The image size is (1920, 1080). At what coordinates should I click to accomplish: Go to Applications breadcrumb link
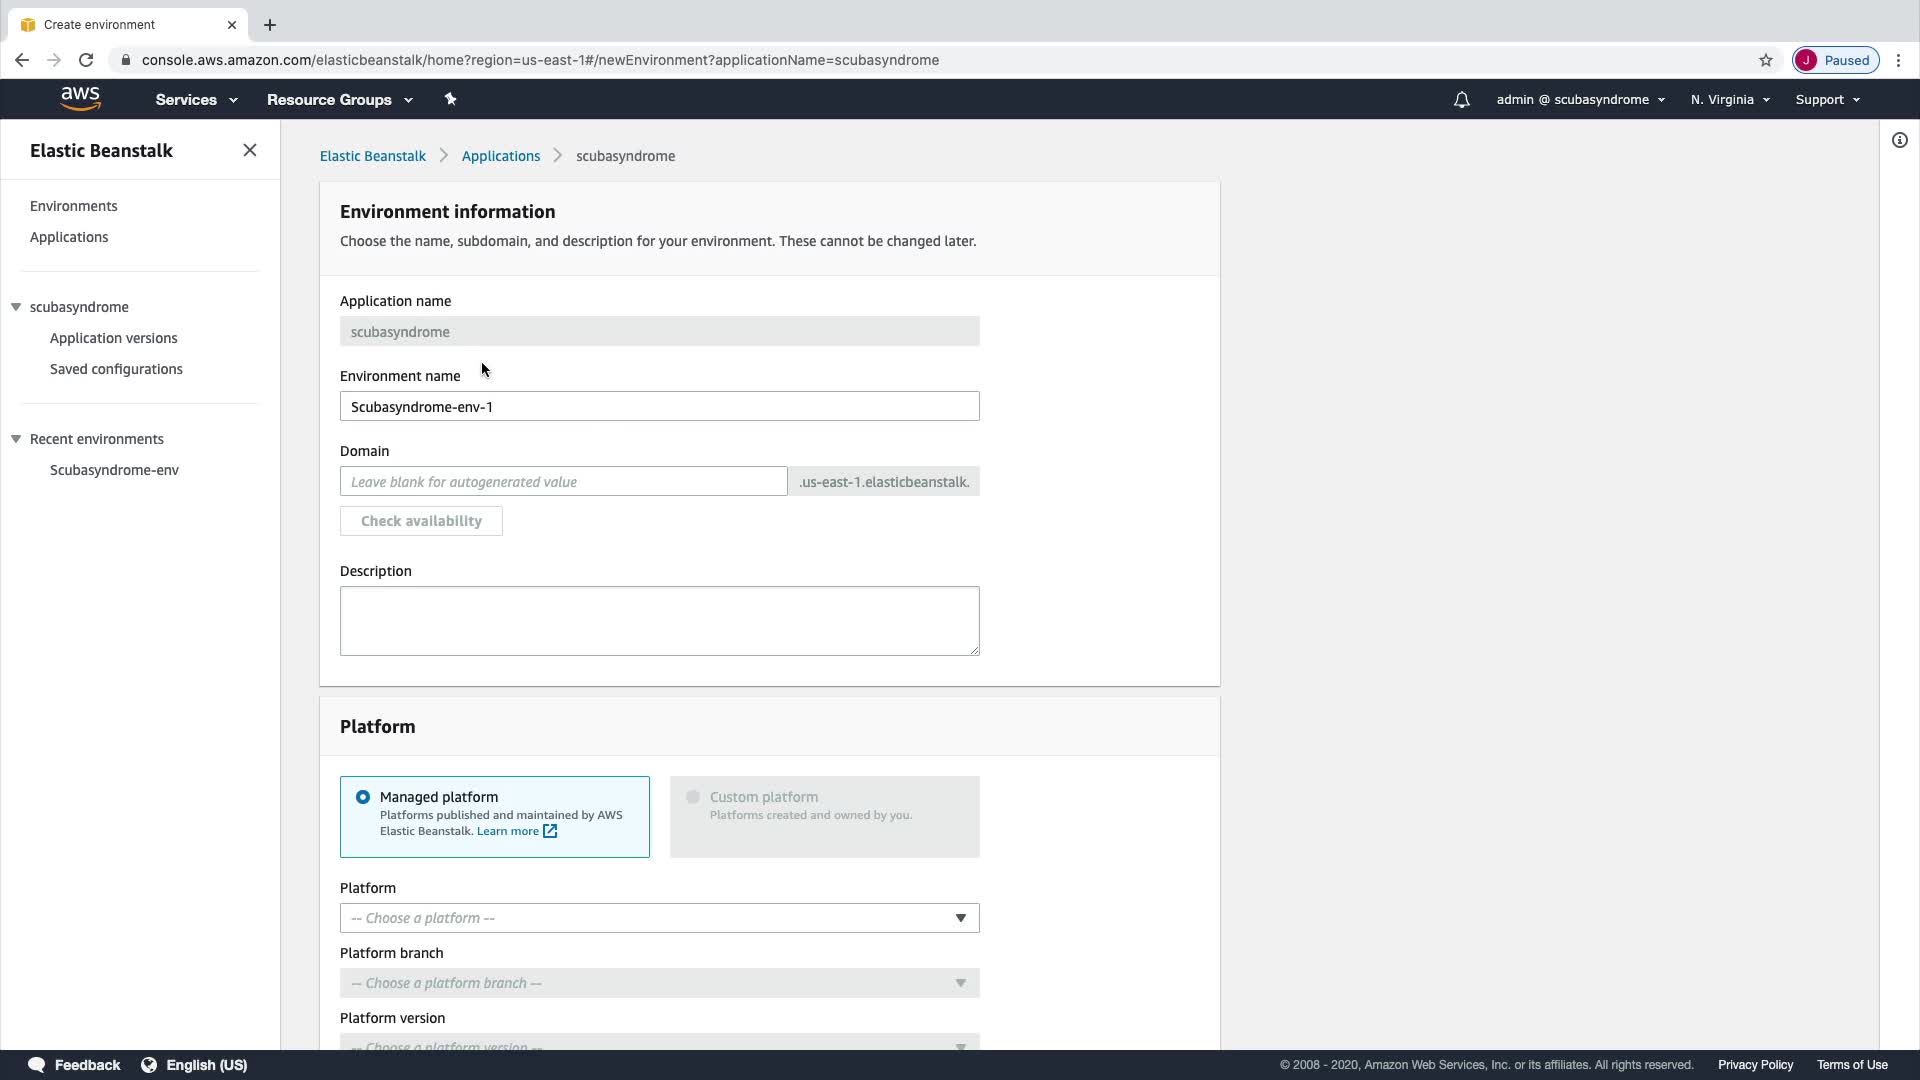(x=500, y=156)
